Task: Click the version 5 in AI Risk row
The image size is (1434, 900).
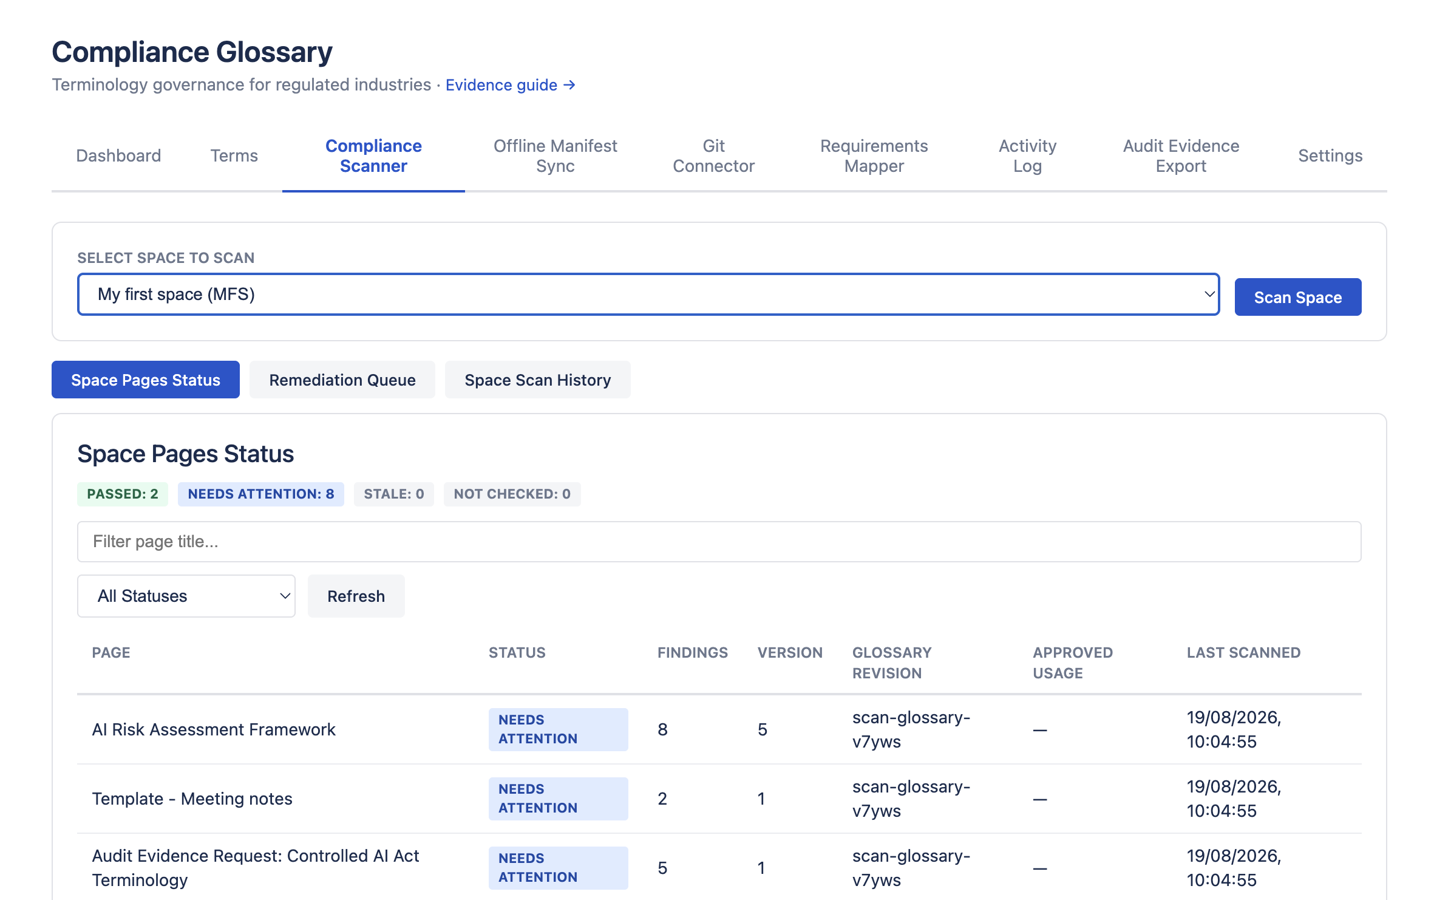Action: 762,730
